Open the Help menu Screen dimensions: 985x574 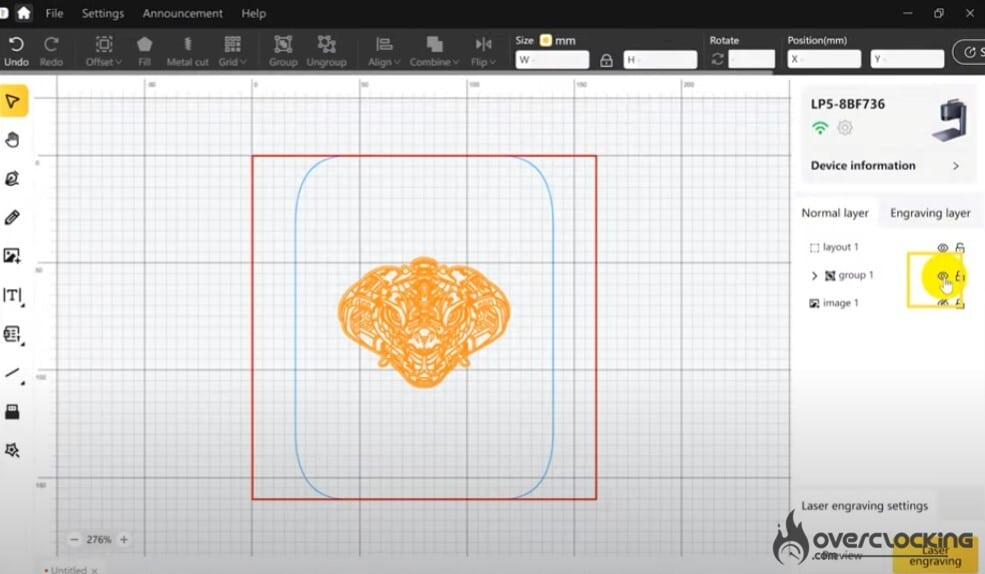(x=254, y=13)
